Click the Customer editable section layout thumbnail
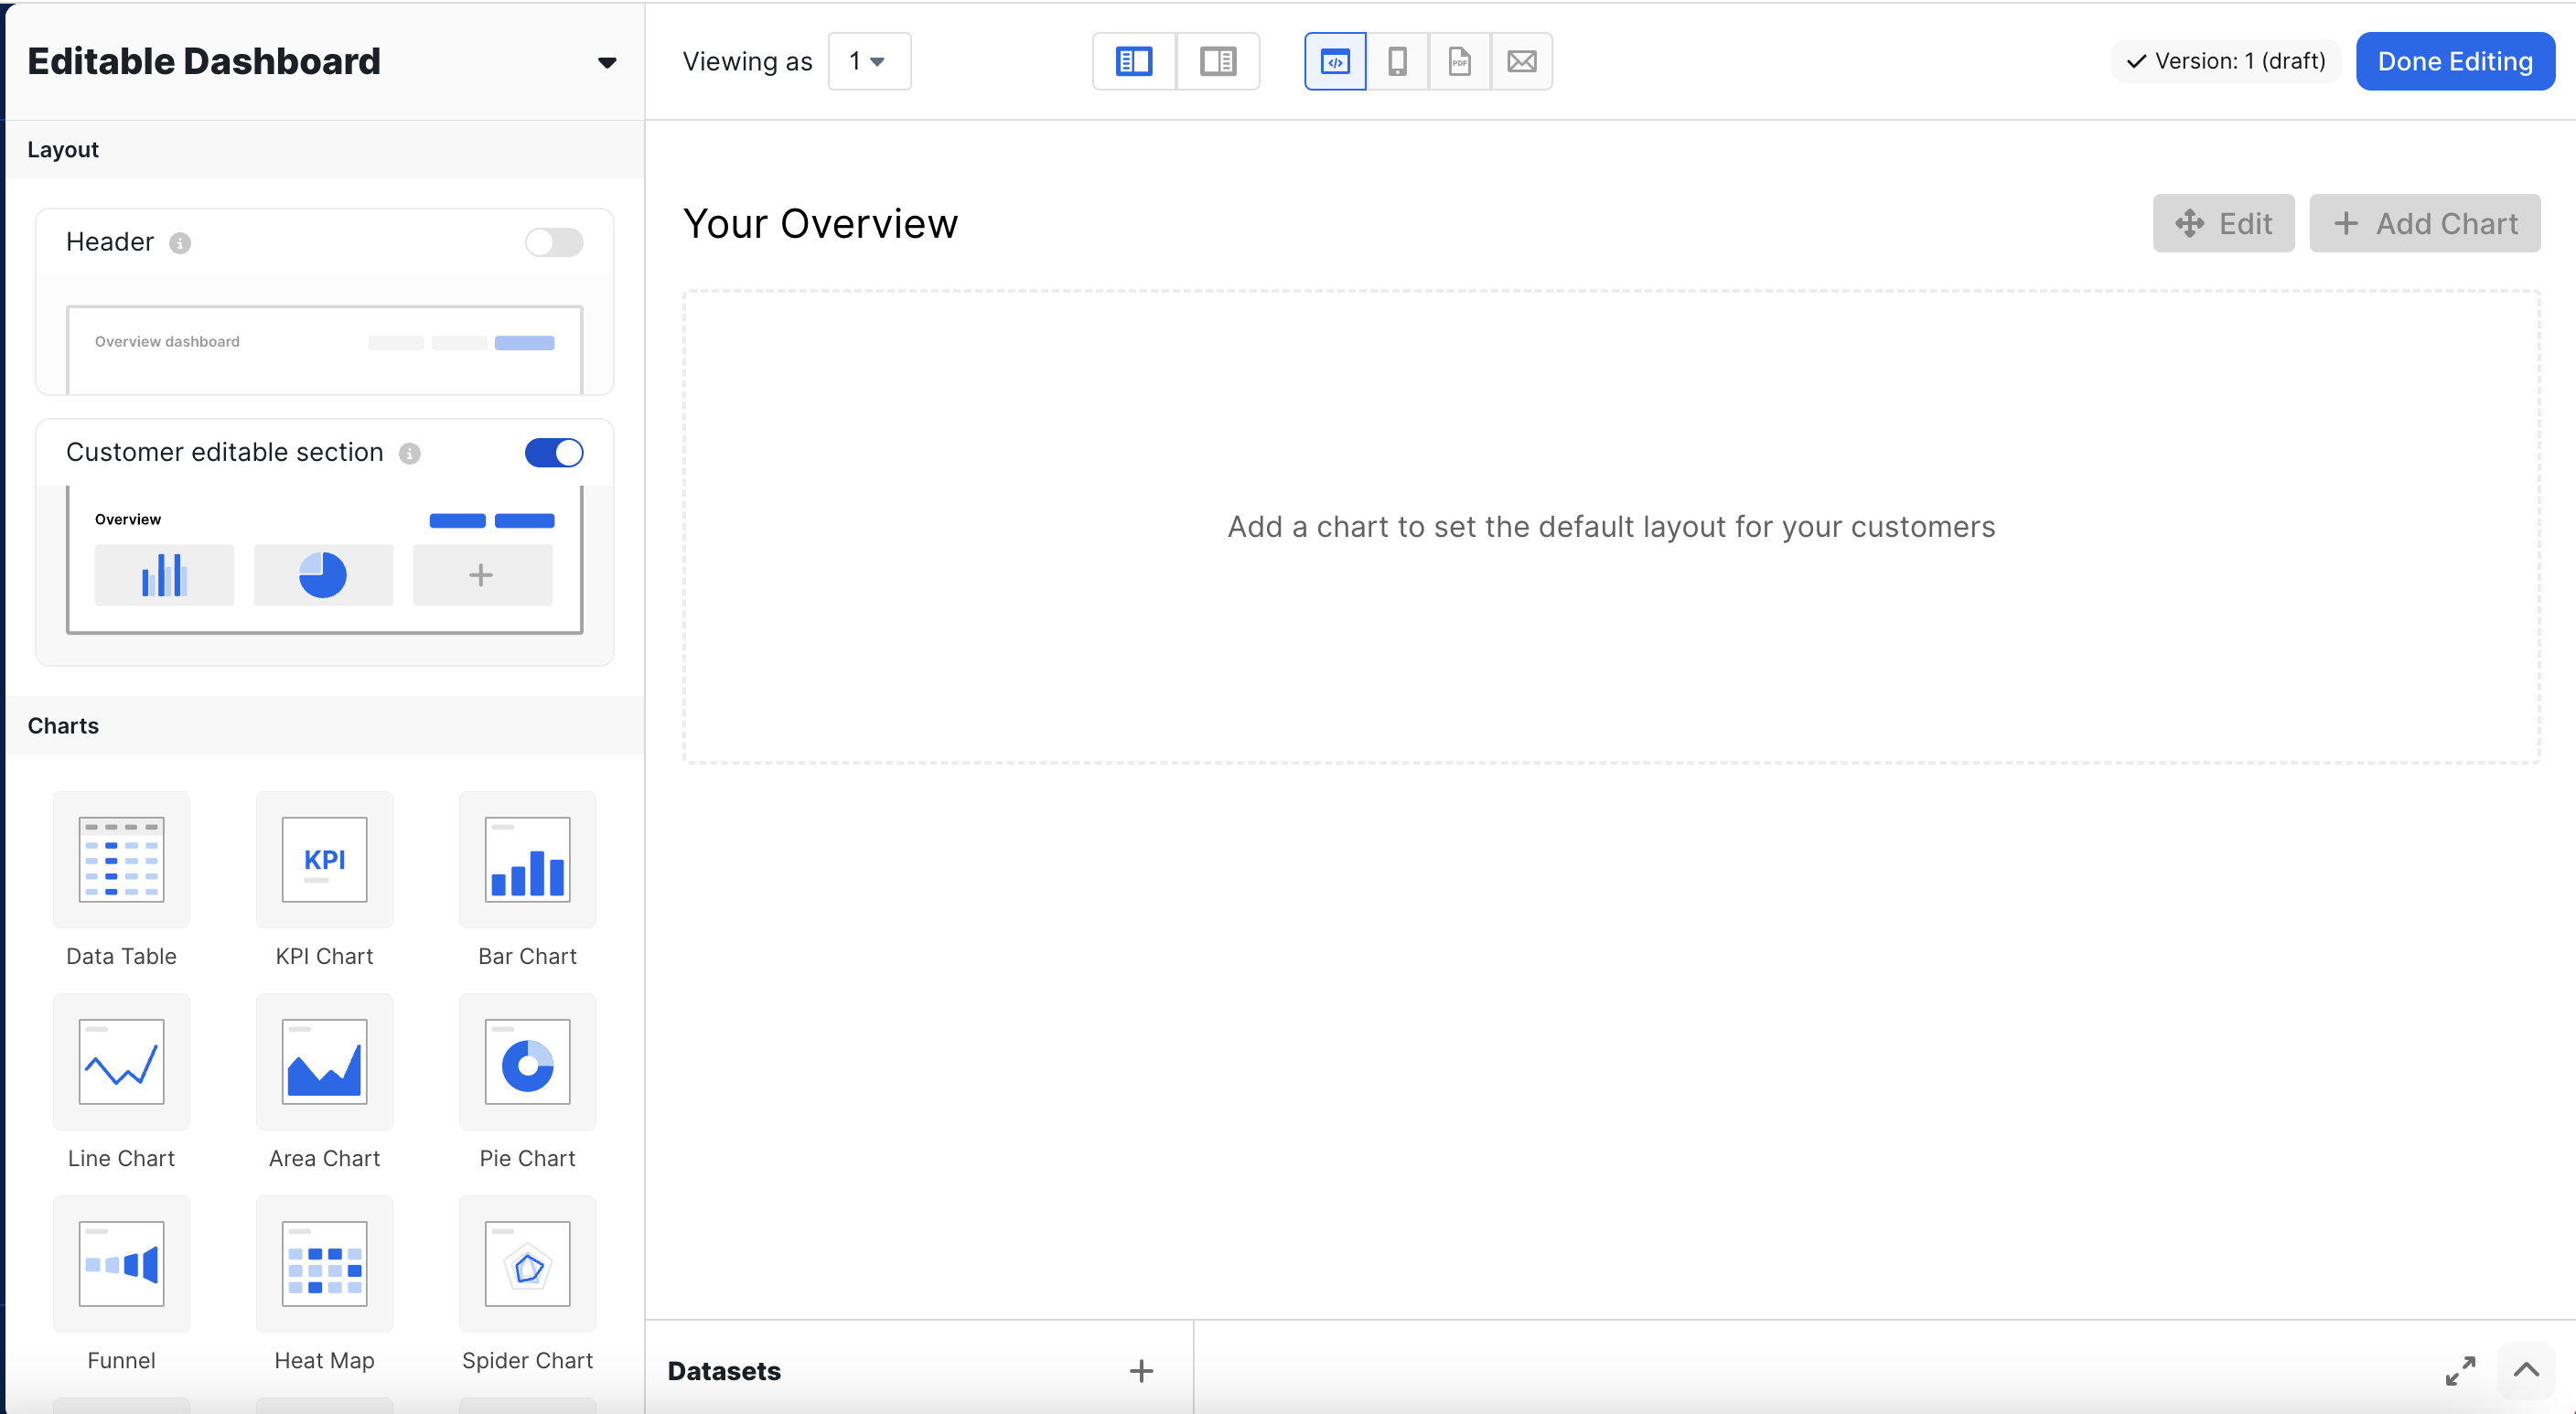The image size is (2576, 1414). (324, 560)
